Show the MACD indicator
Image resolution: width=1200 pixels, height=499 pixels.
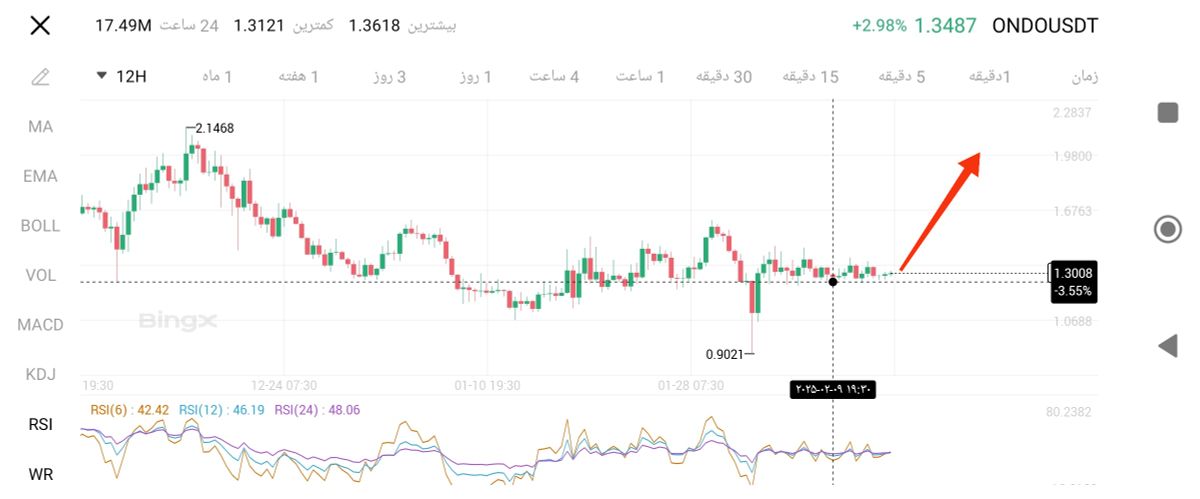40,325
